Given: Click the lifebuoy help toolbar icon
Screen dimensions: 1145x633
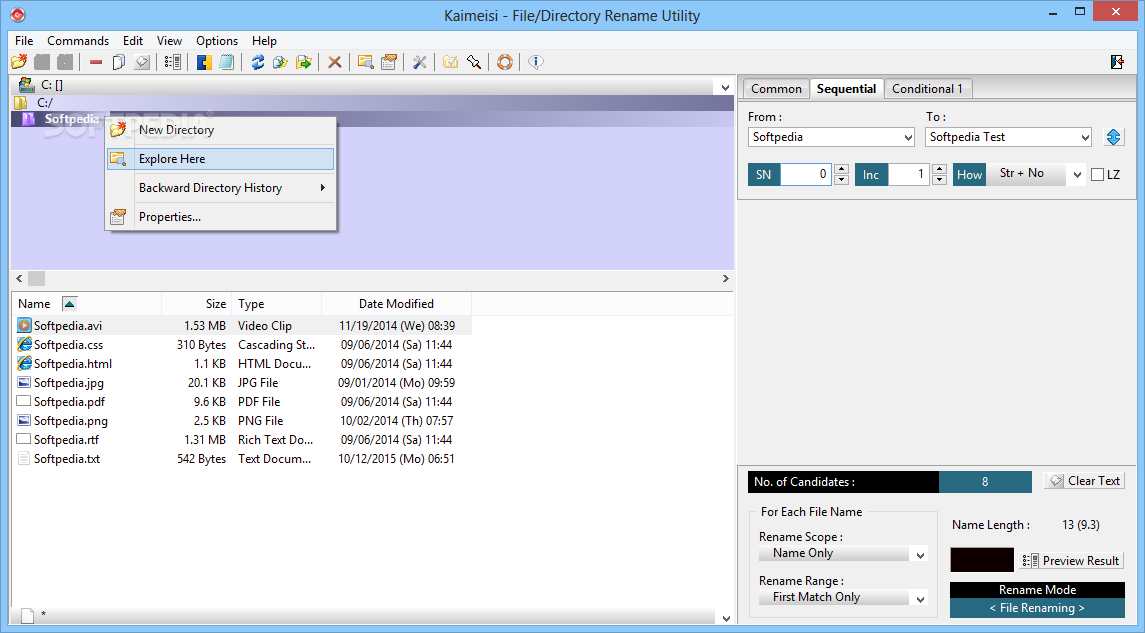Looking at the screenshot, I should (x=505, y=62).
